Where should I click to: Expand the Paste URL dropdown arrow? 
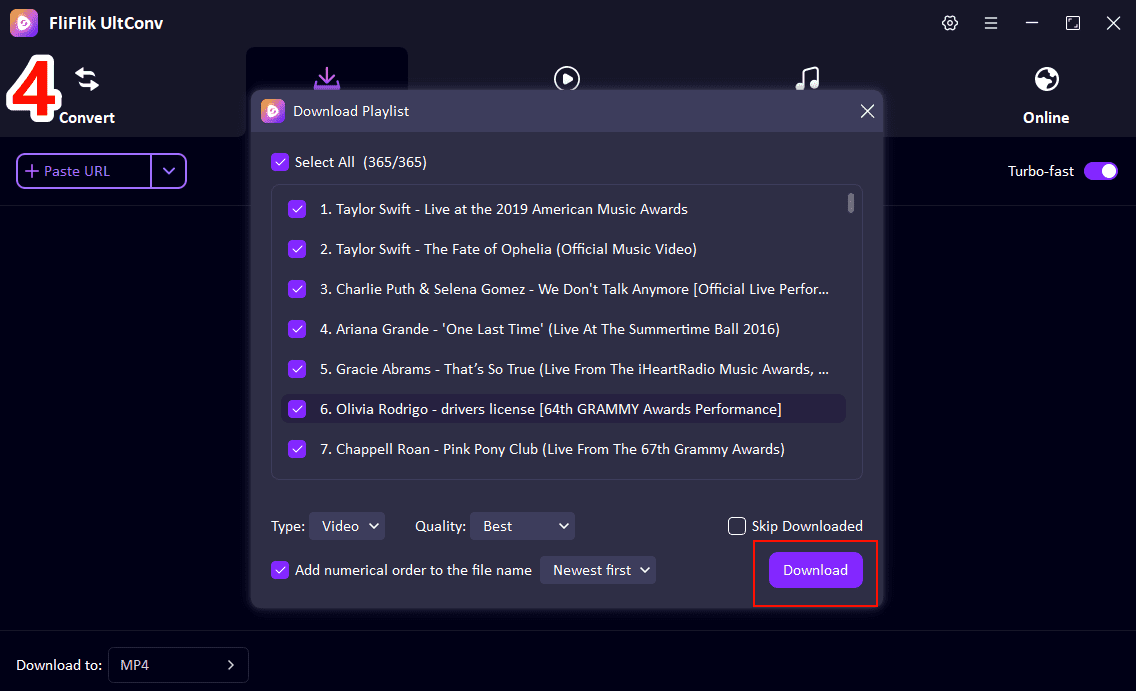[168, 171]
